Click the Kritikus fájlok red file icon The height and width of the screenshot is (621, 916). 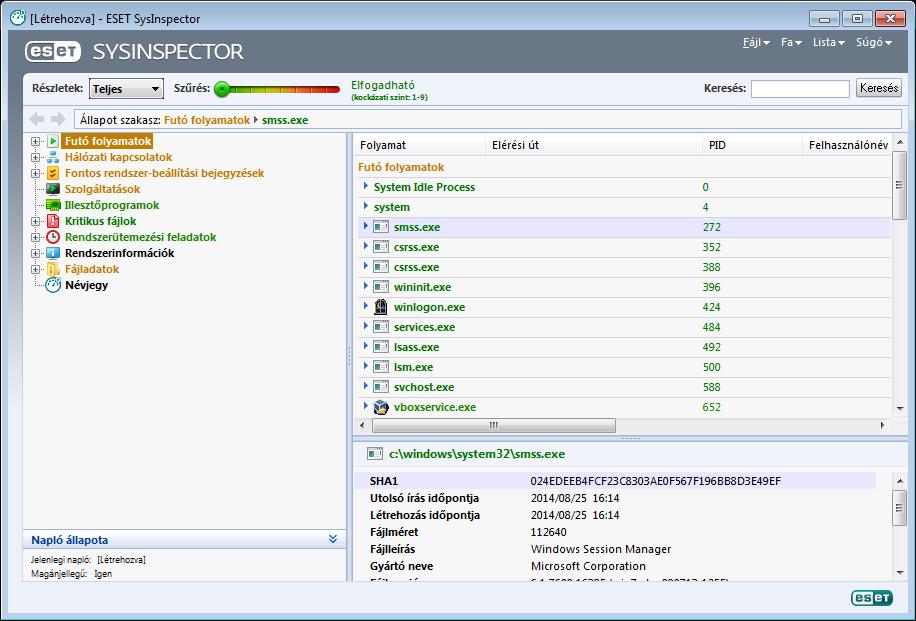tap(53, 221)
